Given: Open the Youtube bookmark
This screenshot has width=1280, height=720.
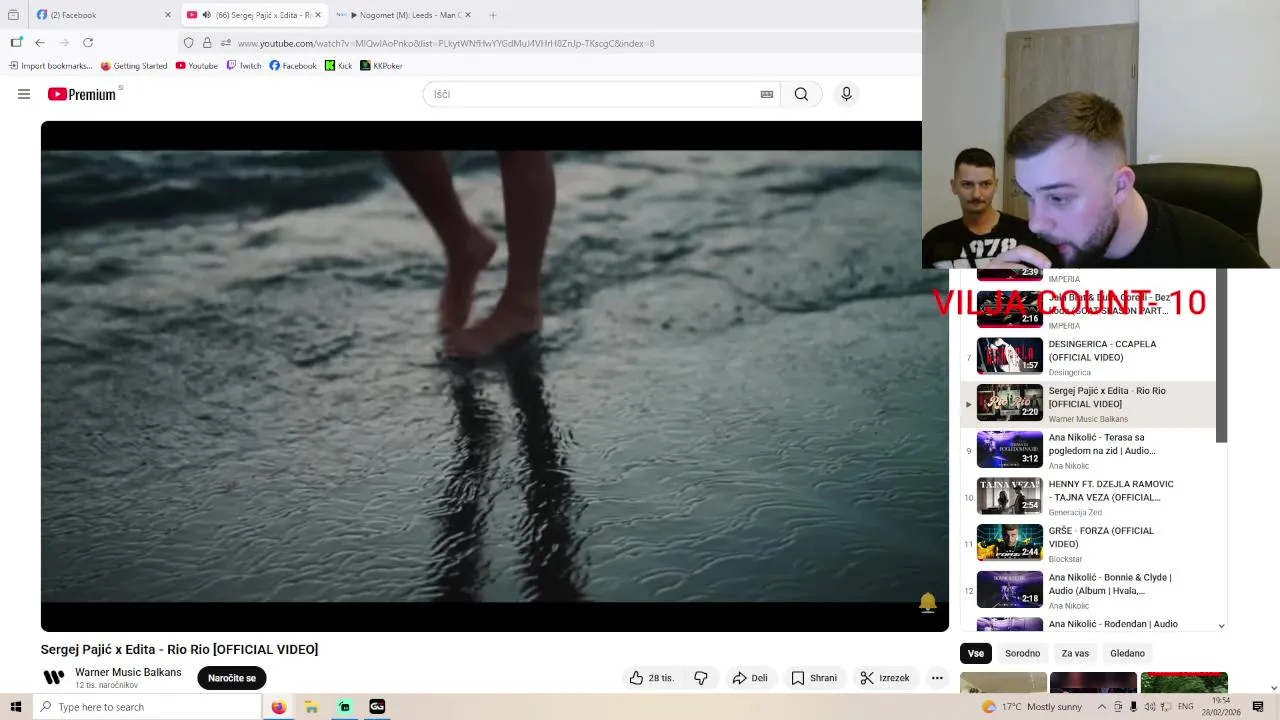Looking at the screenshot, I should [x=196, y=66].
